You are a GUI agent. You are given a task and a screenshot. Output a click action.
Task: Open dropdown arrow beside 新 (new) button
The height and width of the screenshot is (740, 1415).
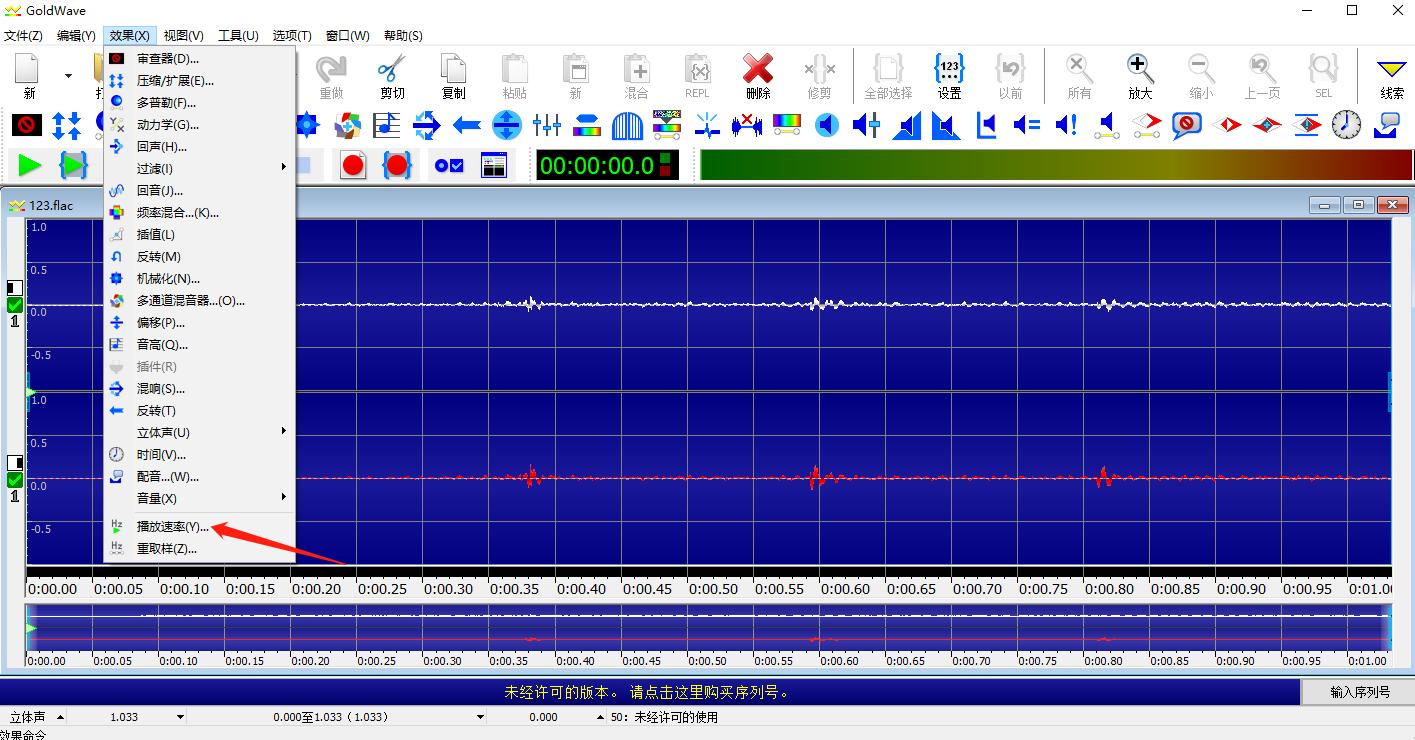point(68,76)
